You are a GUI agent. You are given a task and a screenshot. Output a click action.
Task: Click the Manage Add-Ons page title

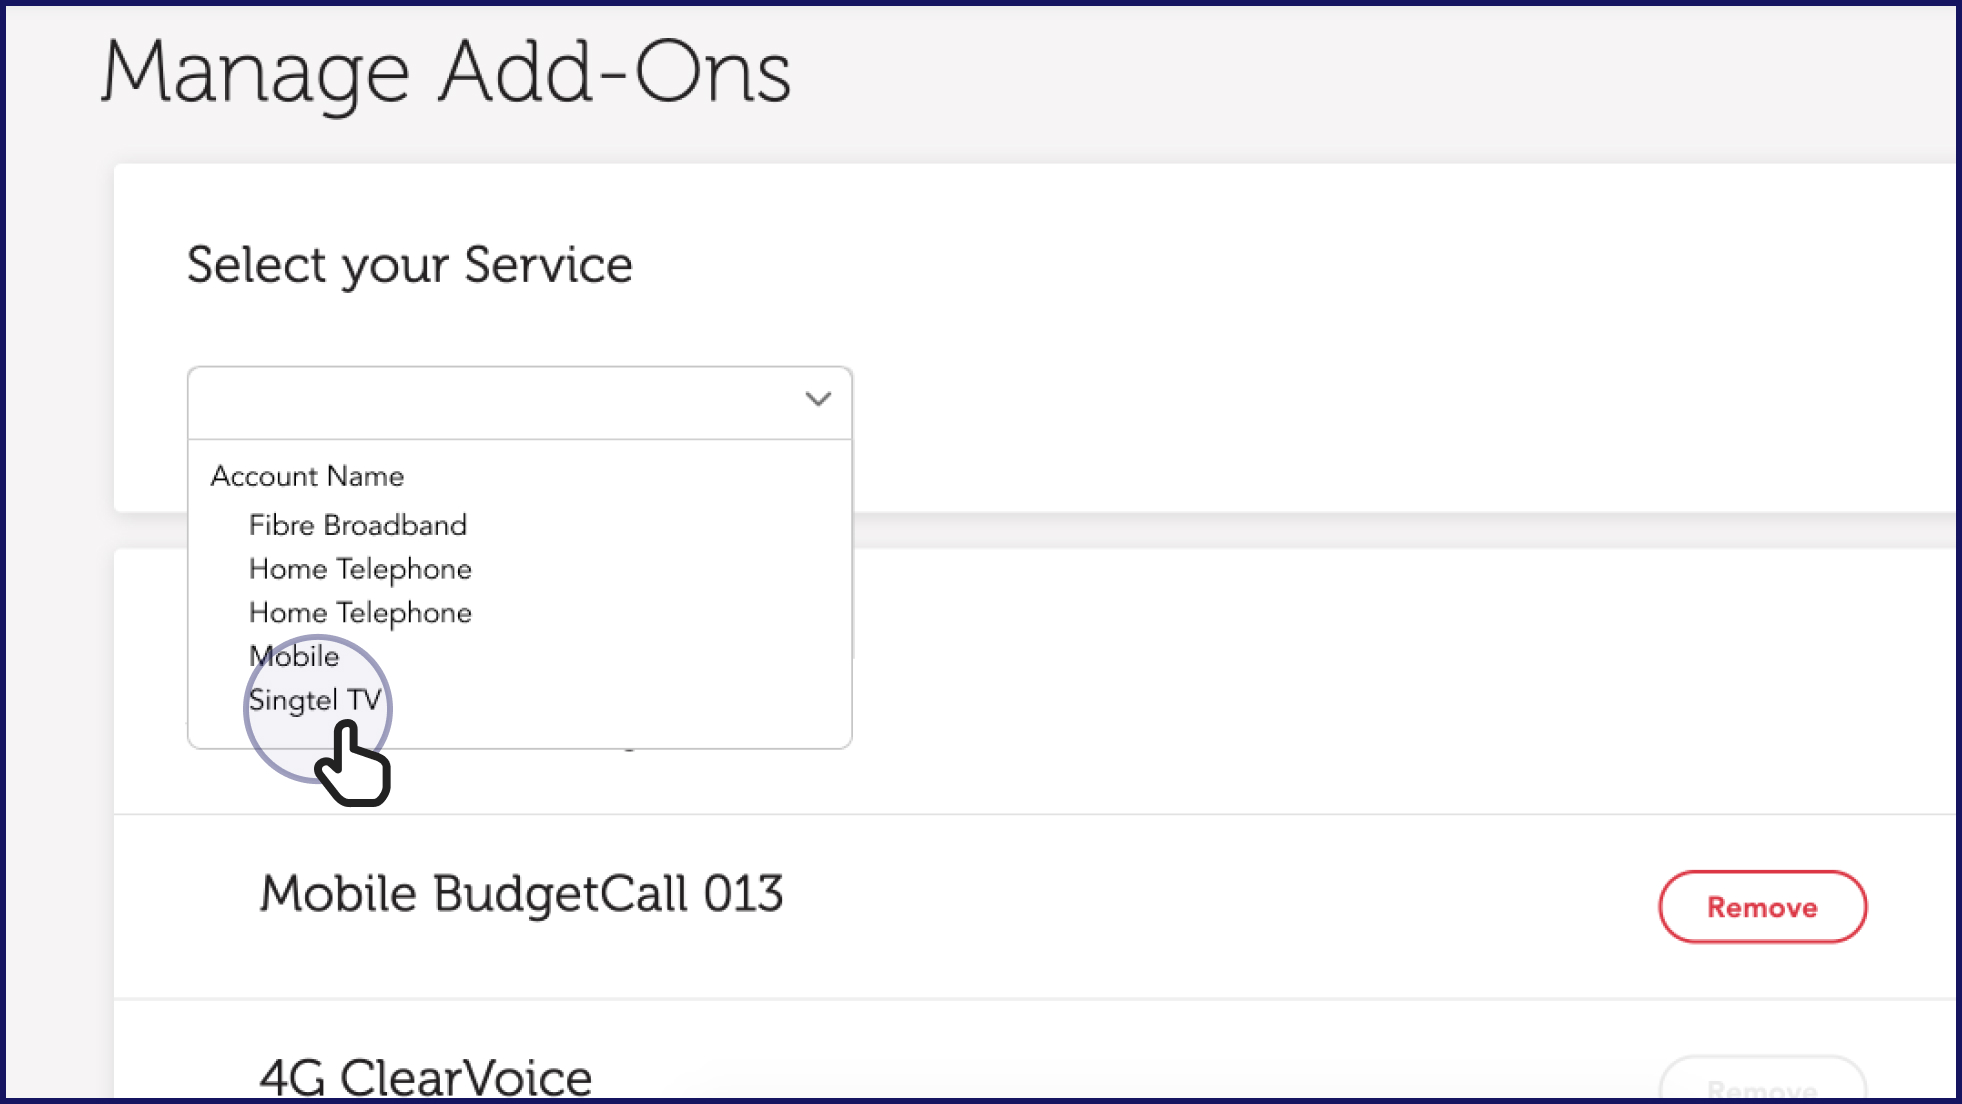(446, 72)
